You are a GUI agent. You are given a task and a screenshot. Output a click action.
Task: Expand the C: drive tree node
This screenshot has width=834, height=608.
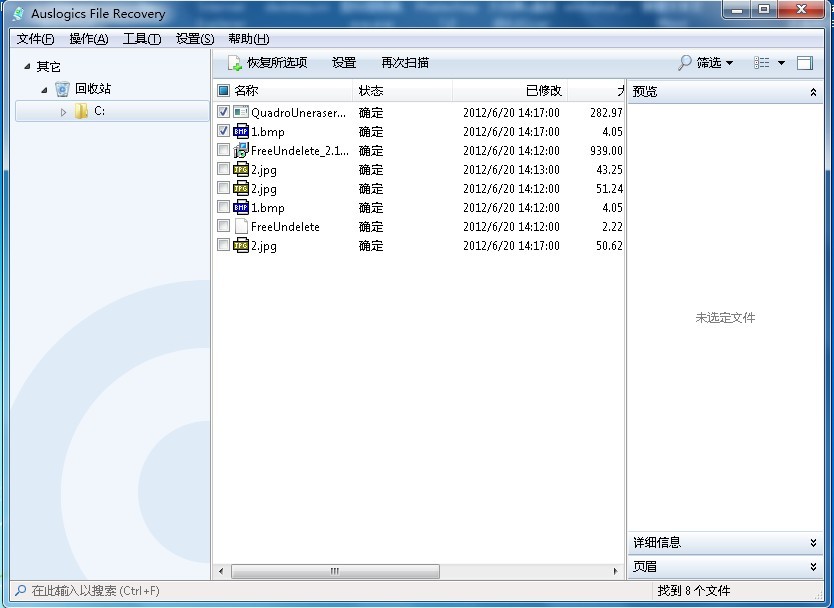point(64,112)
